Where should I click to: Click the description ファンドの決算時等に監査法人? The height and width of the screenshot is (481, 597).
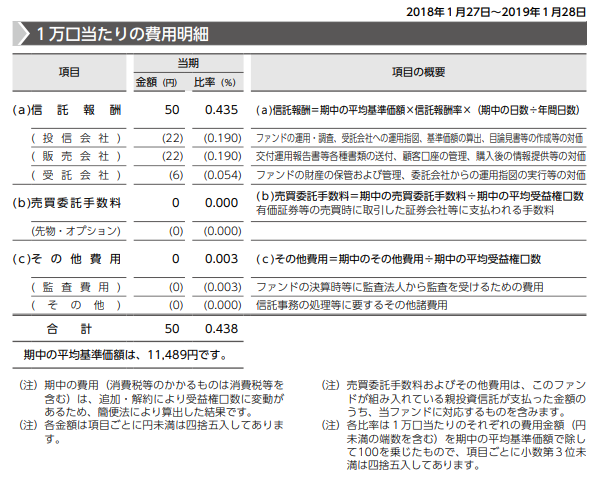[399, 287]
